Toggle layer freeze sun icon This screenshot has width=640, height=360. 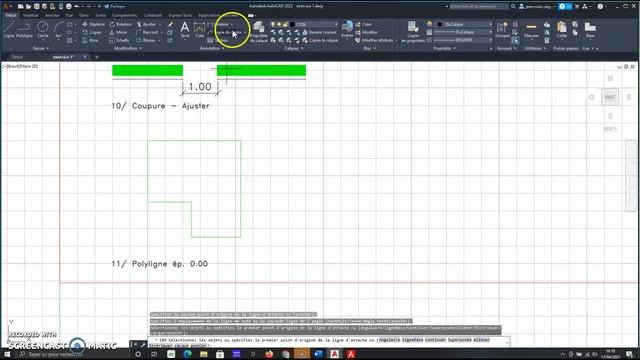[279, 24]
